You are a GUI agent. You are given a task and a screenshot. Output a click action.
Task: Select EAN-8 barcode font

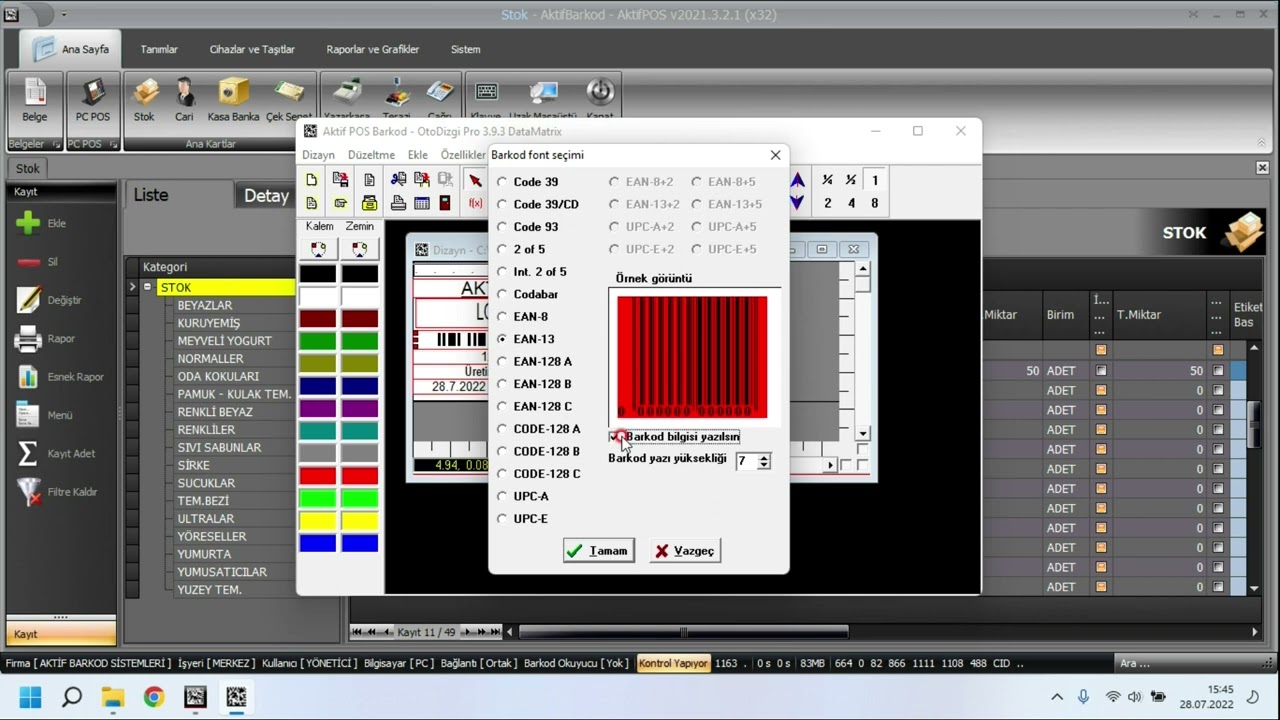[502, 317]
